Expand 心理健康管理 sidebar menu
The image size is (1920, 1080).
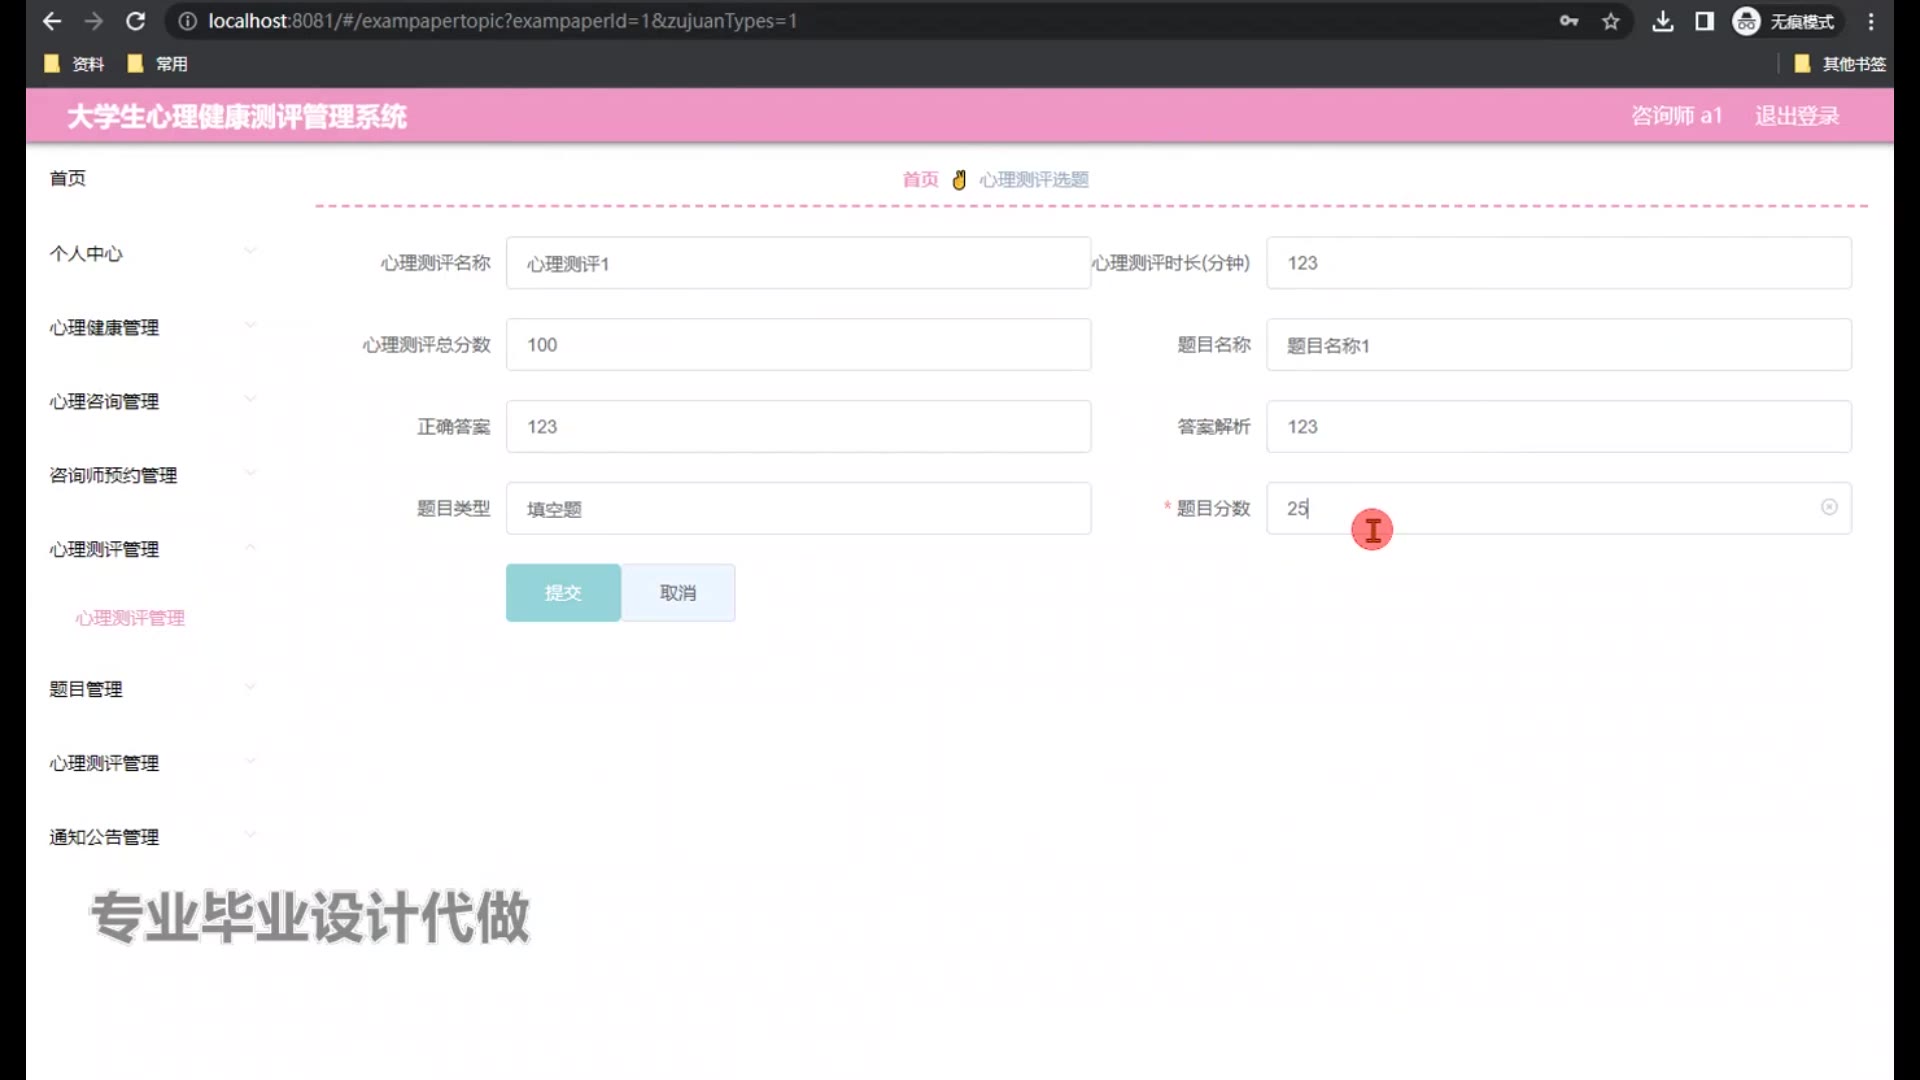click(150, 328)
